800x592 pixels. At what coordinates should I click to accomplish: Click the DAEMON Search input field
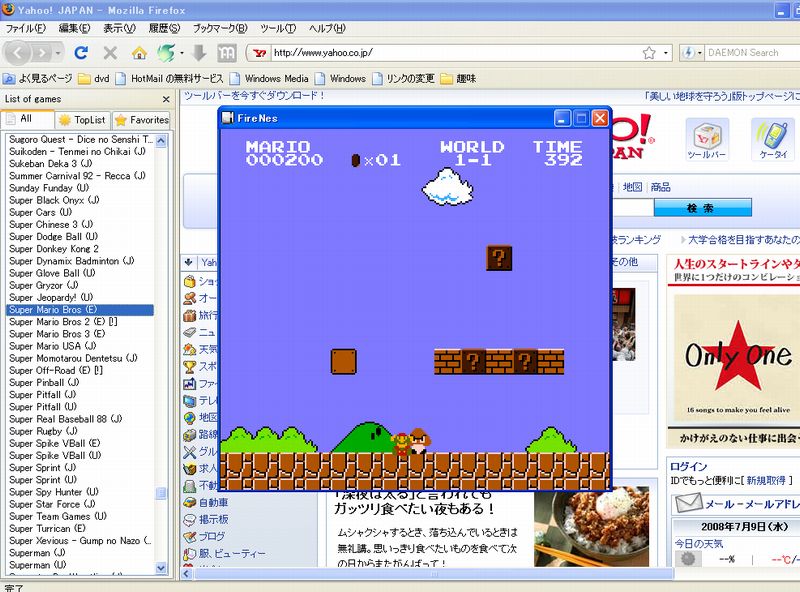point(750,53)
